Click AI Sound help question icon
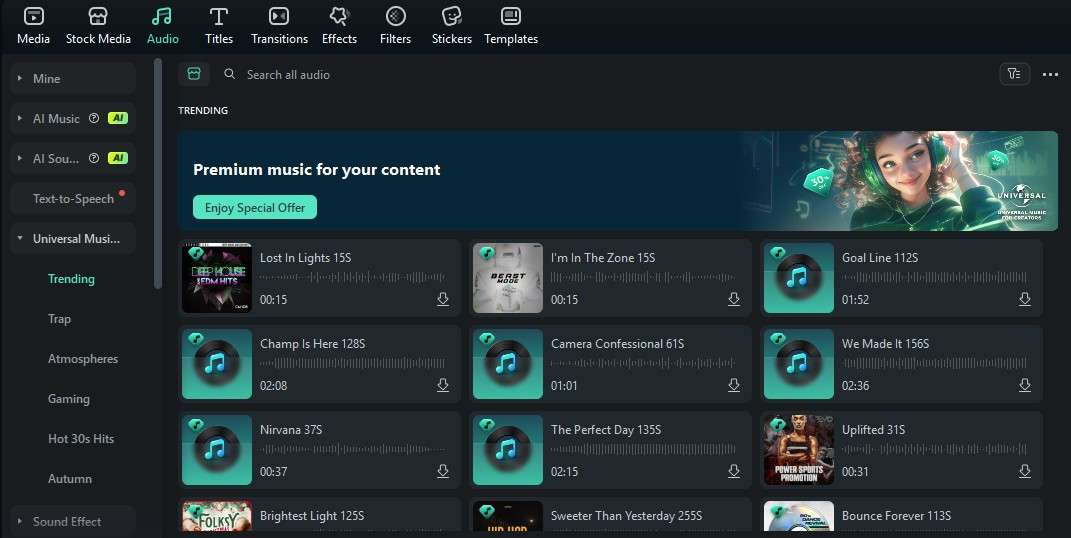This screenshot has height=538, width=1071. [x=94, y=158]
